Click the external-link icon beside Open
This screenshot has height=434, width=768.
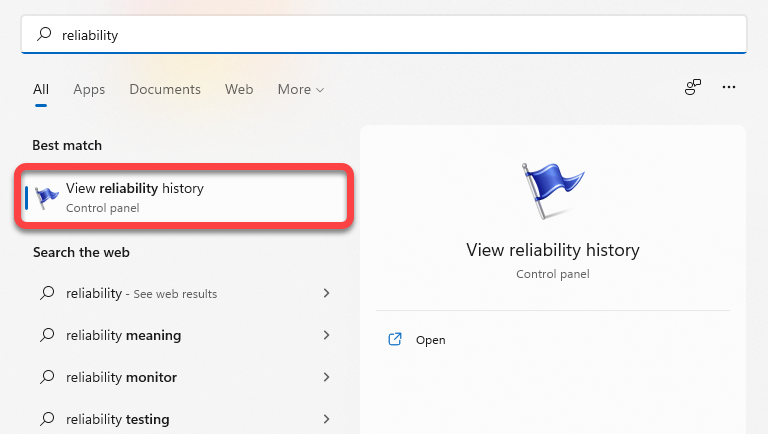(x=394, y=340)
